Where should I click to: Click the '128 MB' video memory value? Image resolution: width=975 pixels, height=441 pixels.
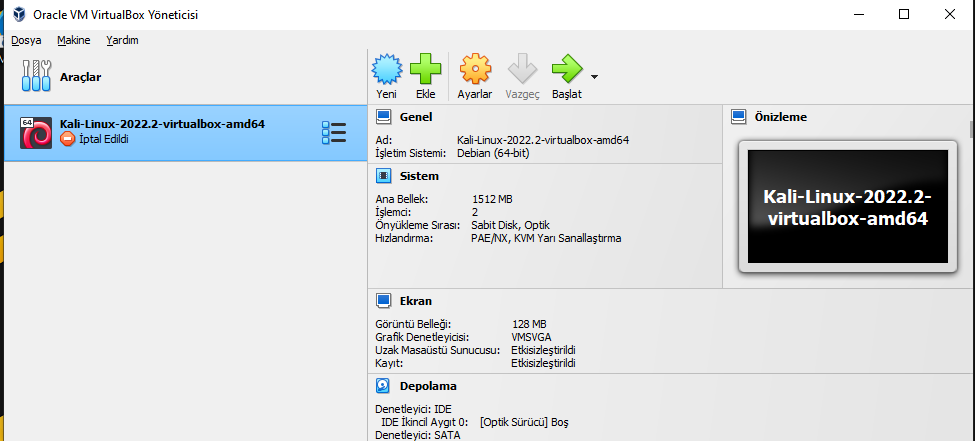pyautogui.click(x=529, y=324)
